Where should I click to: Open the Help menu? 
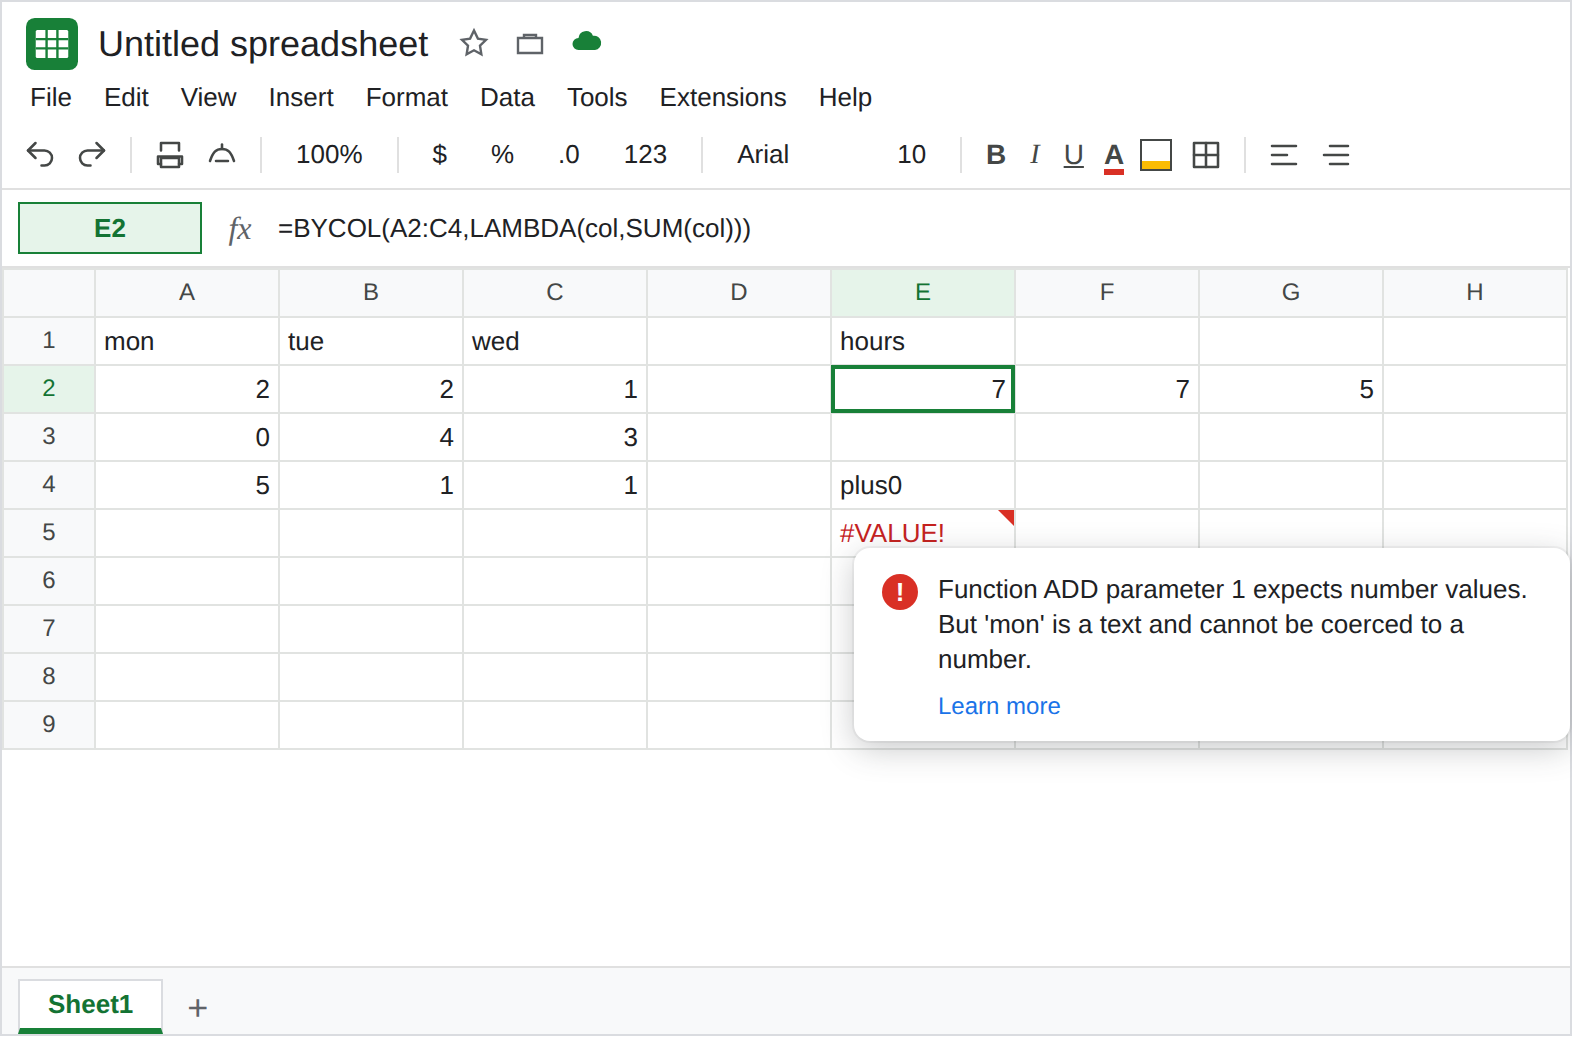pyautogui.click(x=845, y=97)
